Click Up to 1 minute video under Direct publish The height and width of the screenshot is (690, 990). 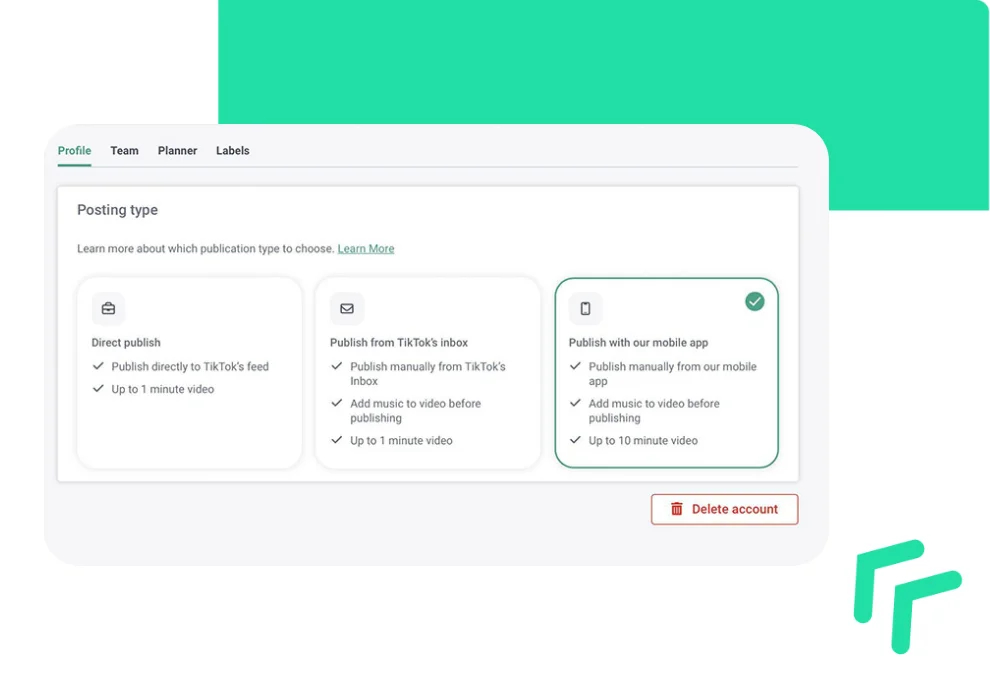[163, 389]
